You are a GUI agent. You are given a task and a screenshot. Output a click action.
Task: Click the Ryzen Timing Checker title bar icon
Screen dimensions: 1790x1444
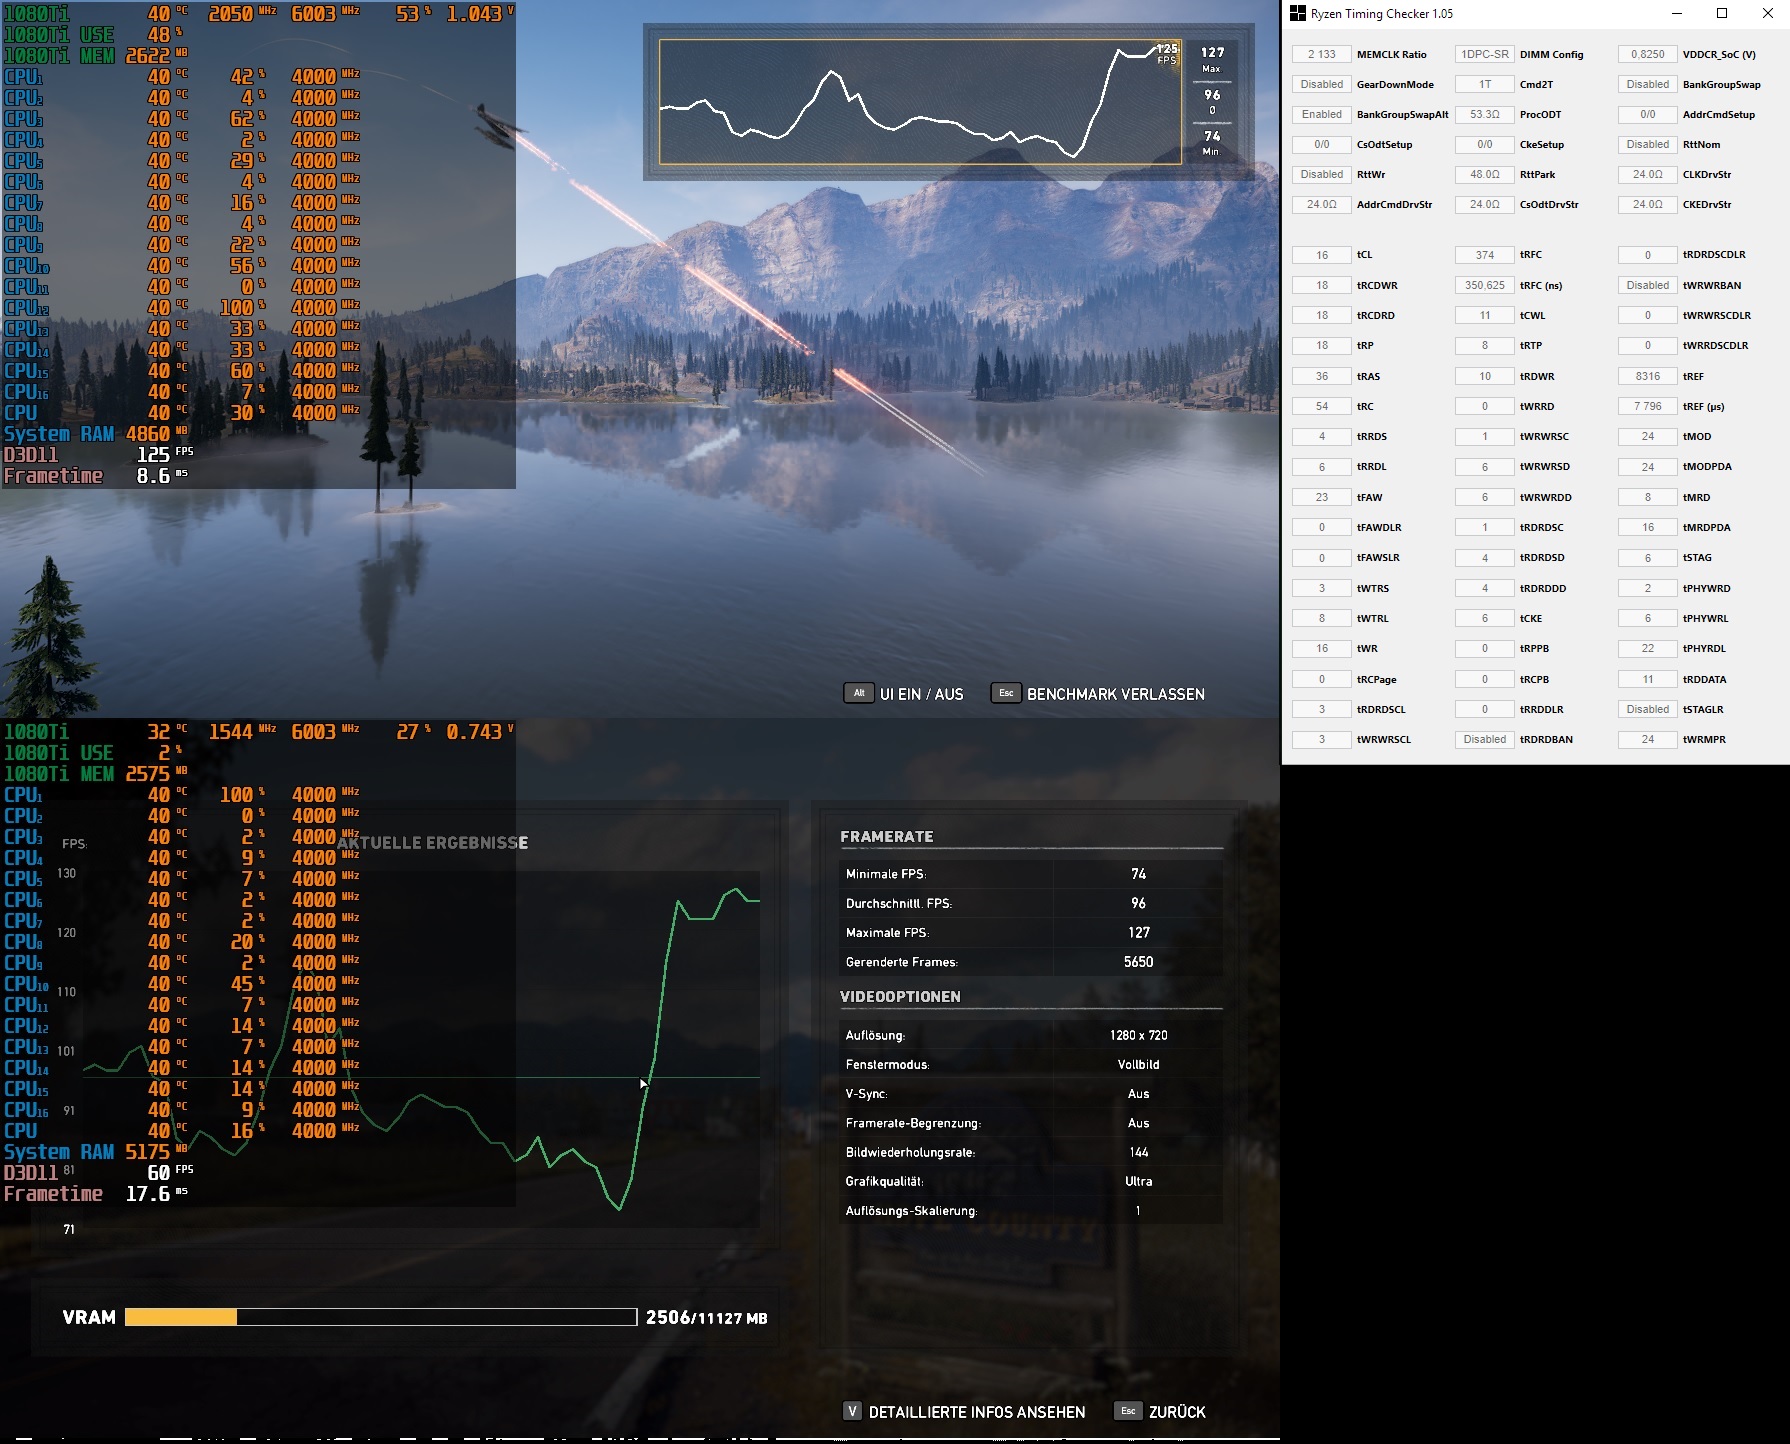(x=1297, y=14)
